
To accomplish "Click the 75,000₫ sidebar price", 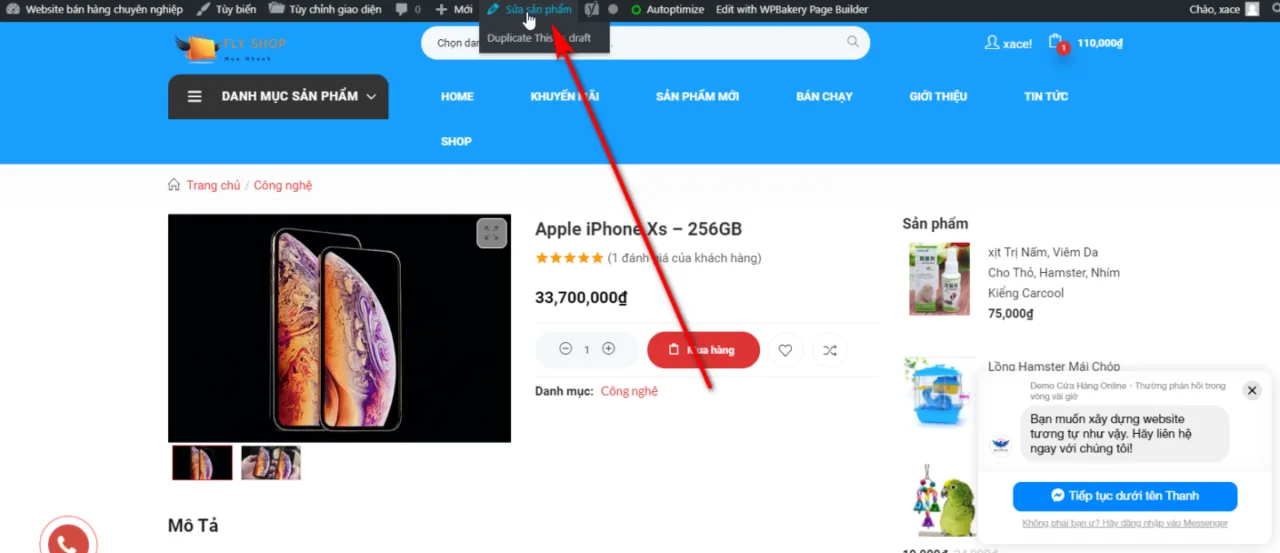I will [x=1010, y=313].
